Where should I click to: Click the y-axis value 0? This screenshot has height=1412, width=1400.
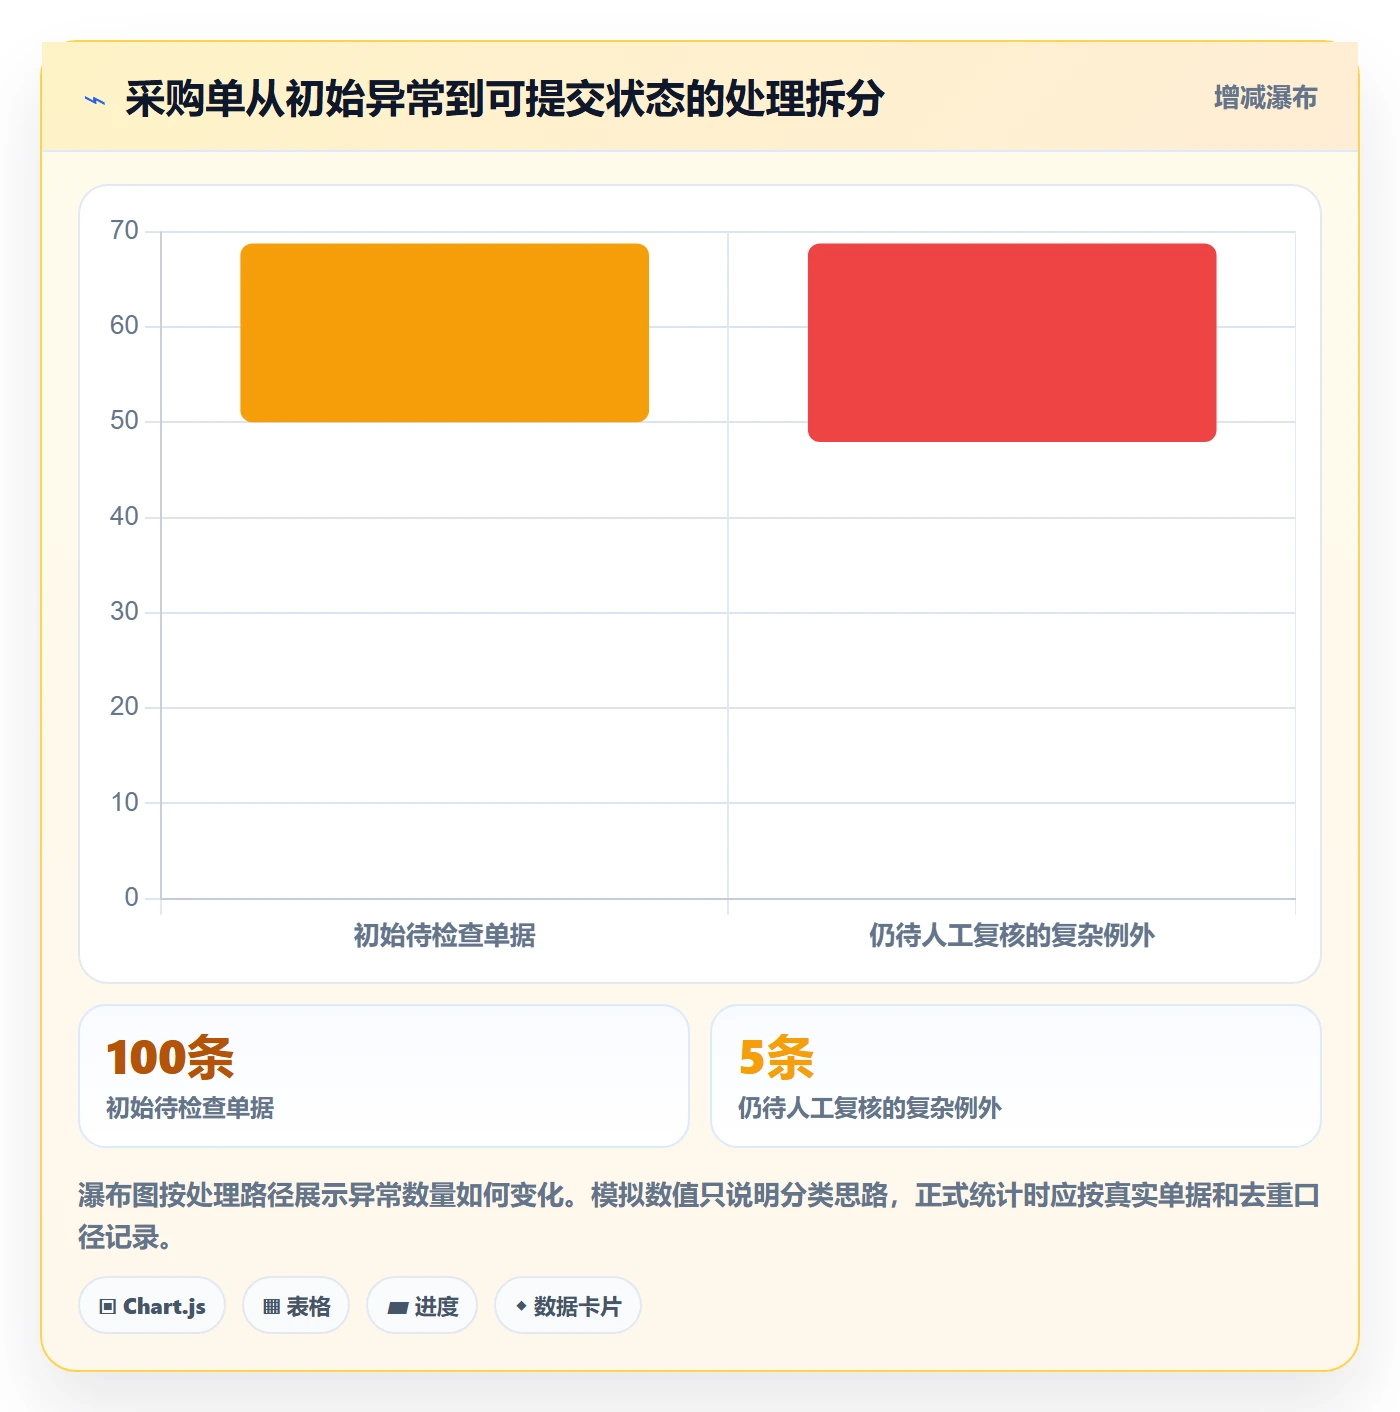(x=131, y=898)
